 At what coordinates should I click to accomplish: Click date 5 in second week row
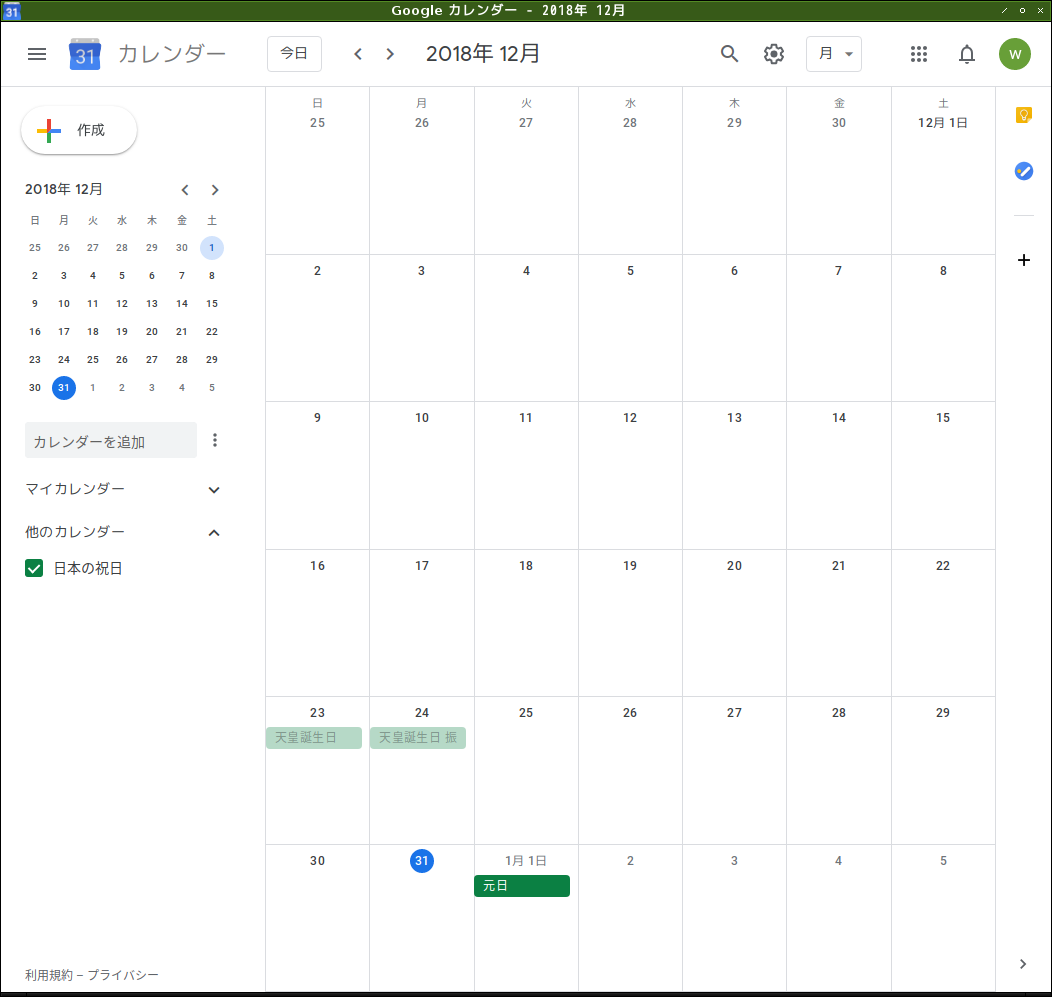[x=630, y=271]
